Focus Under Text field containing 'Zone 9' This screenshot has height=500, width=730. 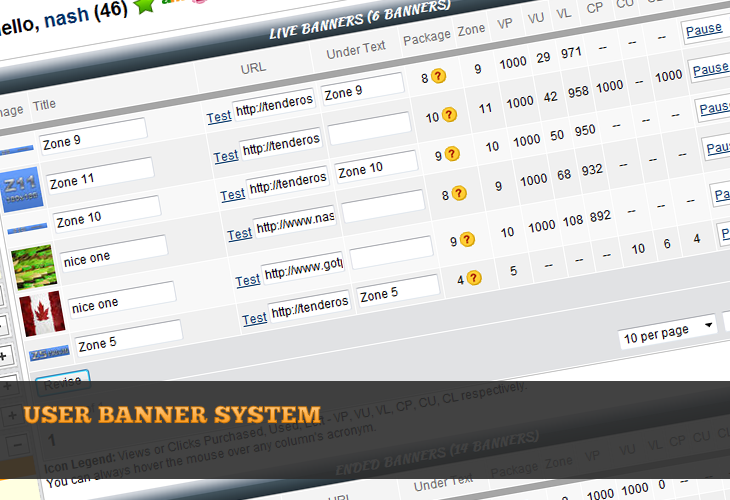[x=362, y=89]
